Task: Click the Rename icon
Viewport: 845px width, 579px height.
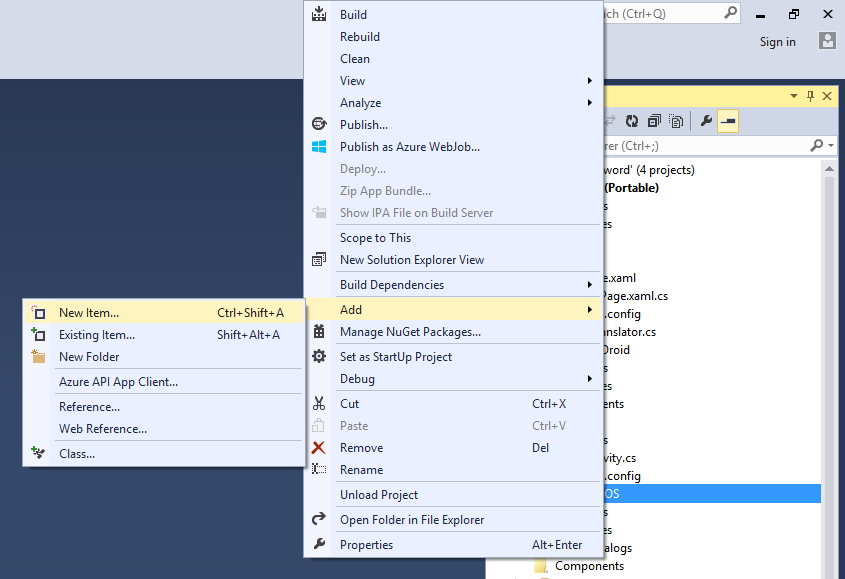Action: [x=319, y=470]
